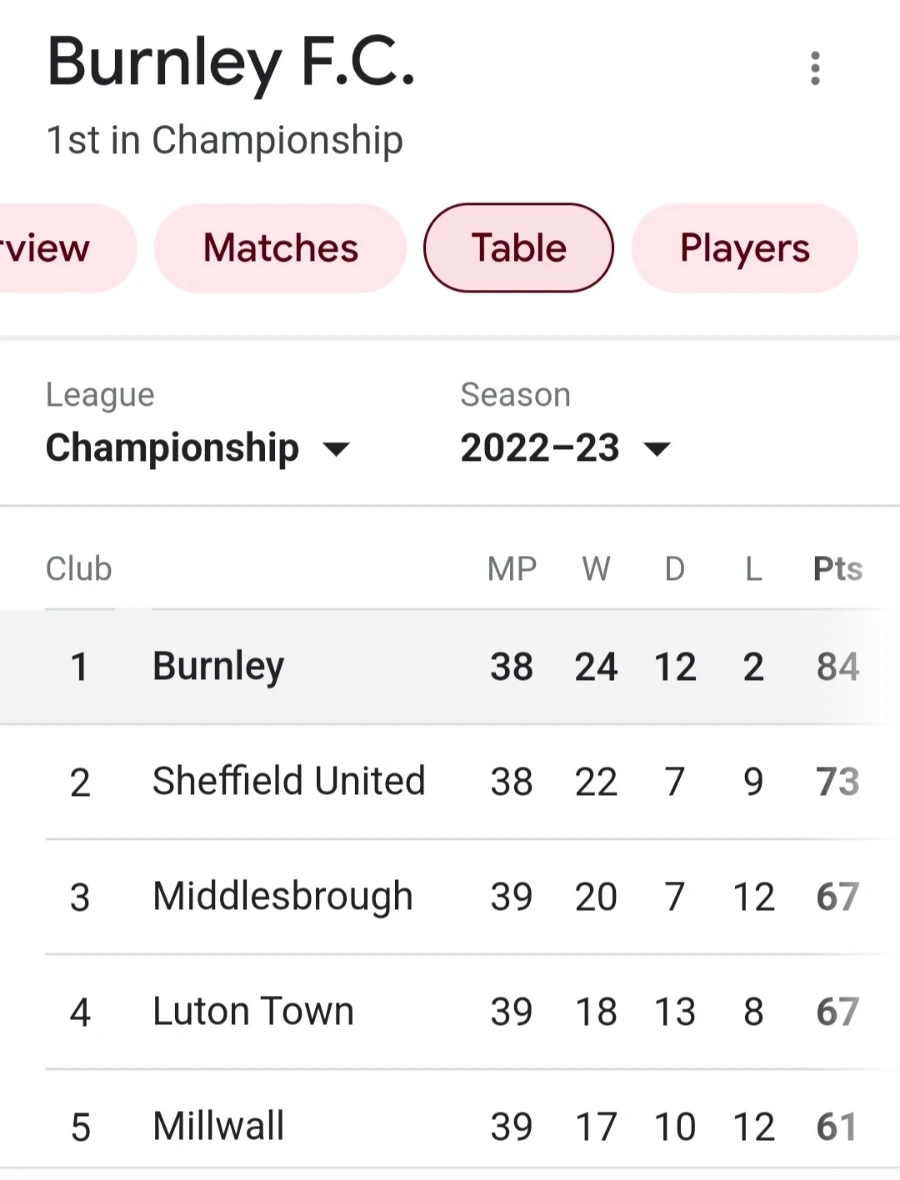Image resolution: width=900 pixels, height=1180 pixels.
Task: Click the '1st in Championship' subtitle
Action: point(224,140)
